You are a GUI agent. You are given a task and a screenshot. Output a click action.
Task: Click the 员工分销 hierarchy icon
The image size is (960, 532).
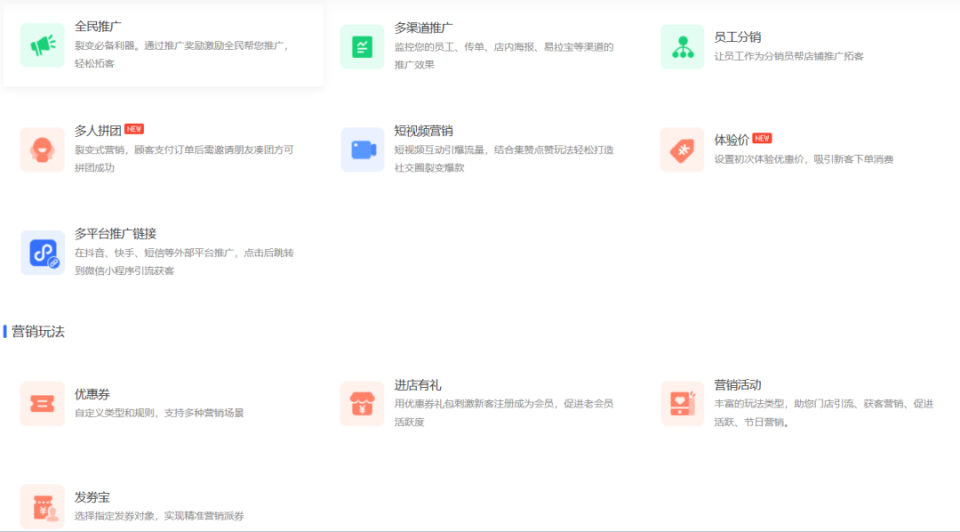(682, 47)
